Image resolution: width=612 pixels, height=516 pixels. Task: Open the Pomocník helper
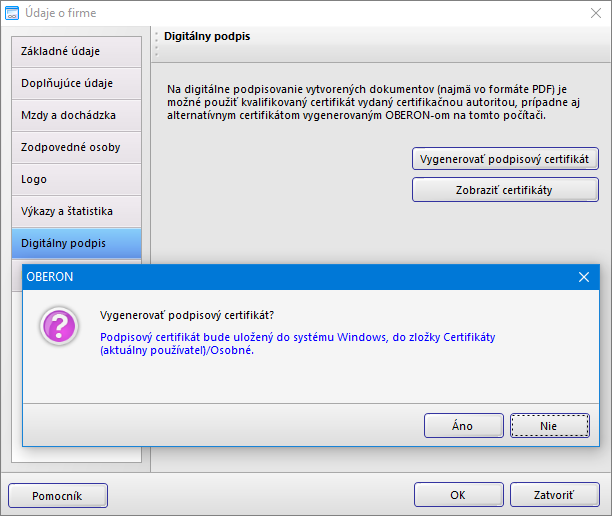coord(58,496)
